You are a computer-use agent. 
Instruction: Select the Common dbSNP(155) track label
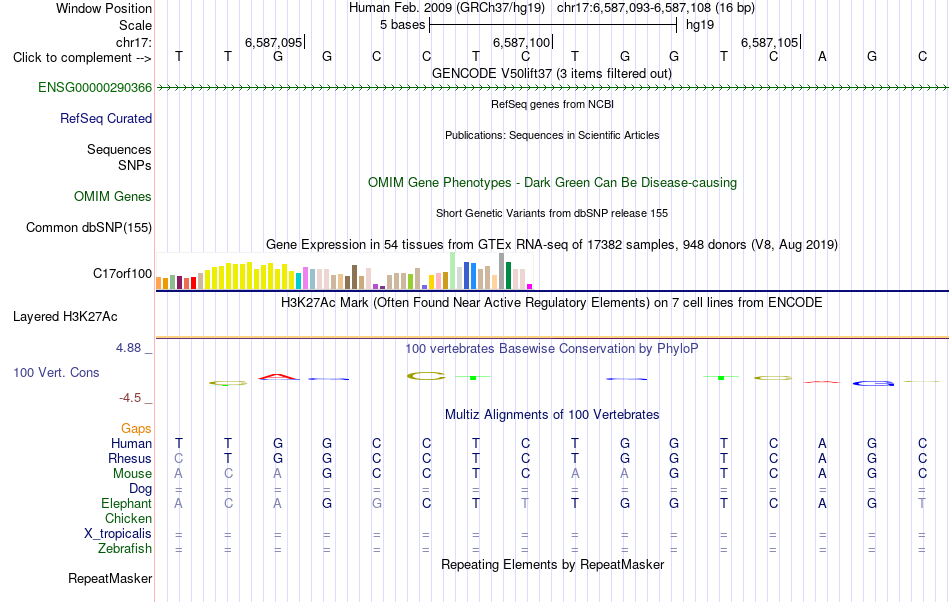(x=89, y=228)
